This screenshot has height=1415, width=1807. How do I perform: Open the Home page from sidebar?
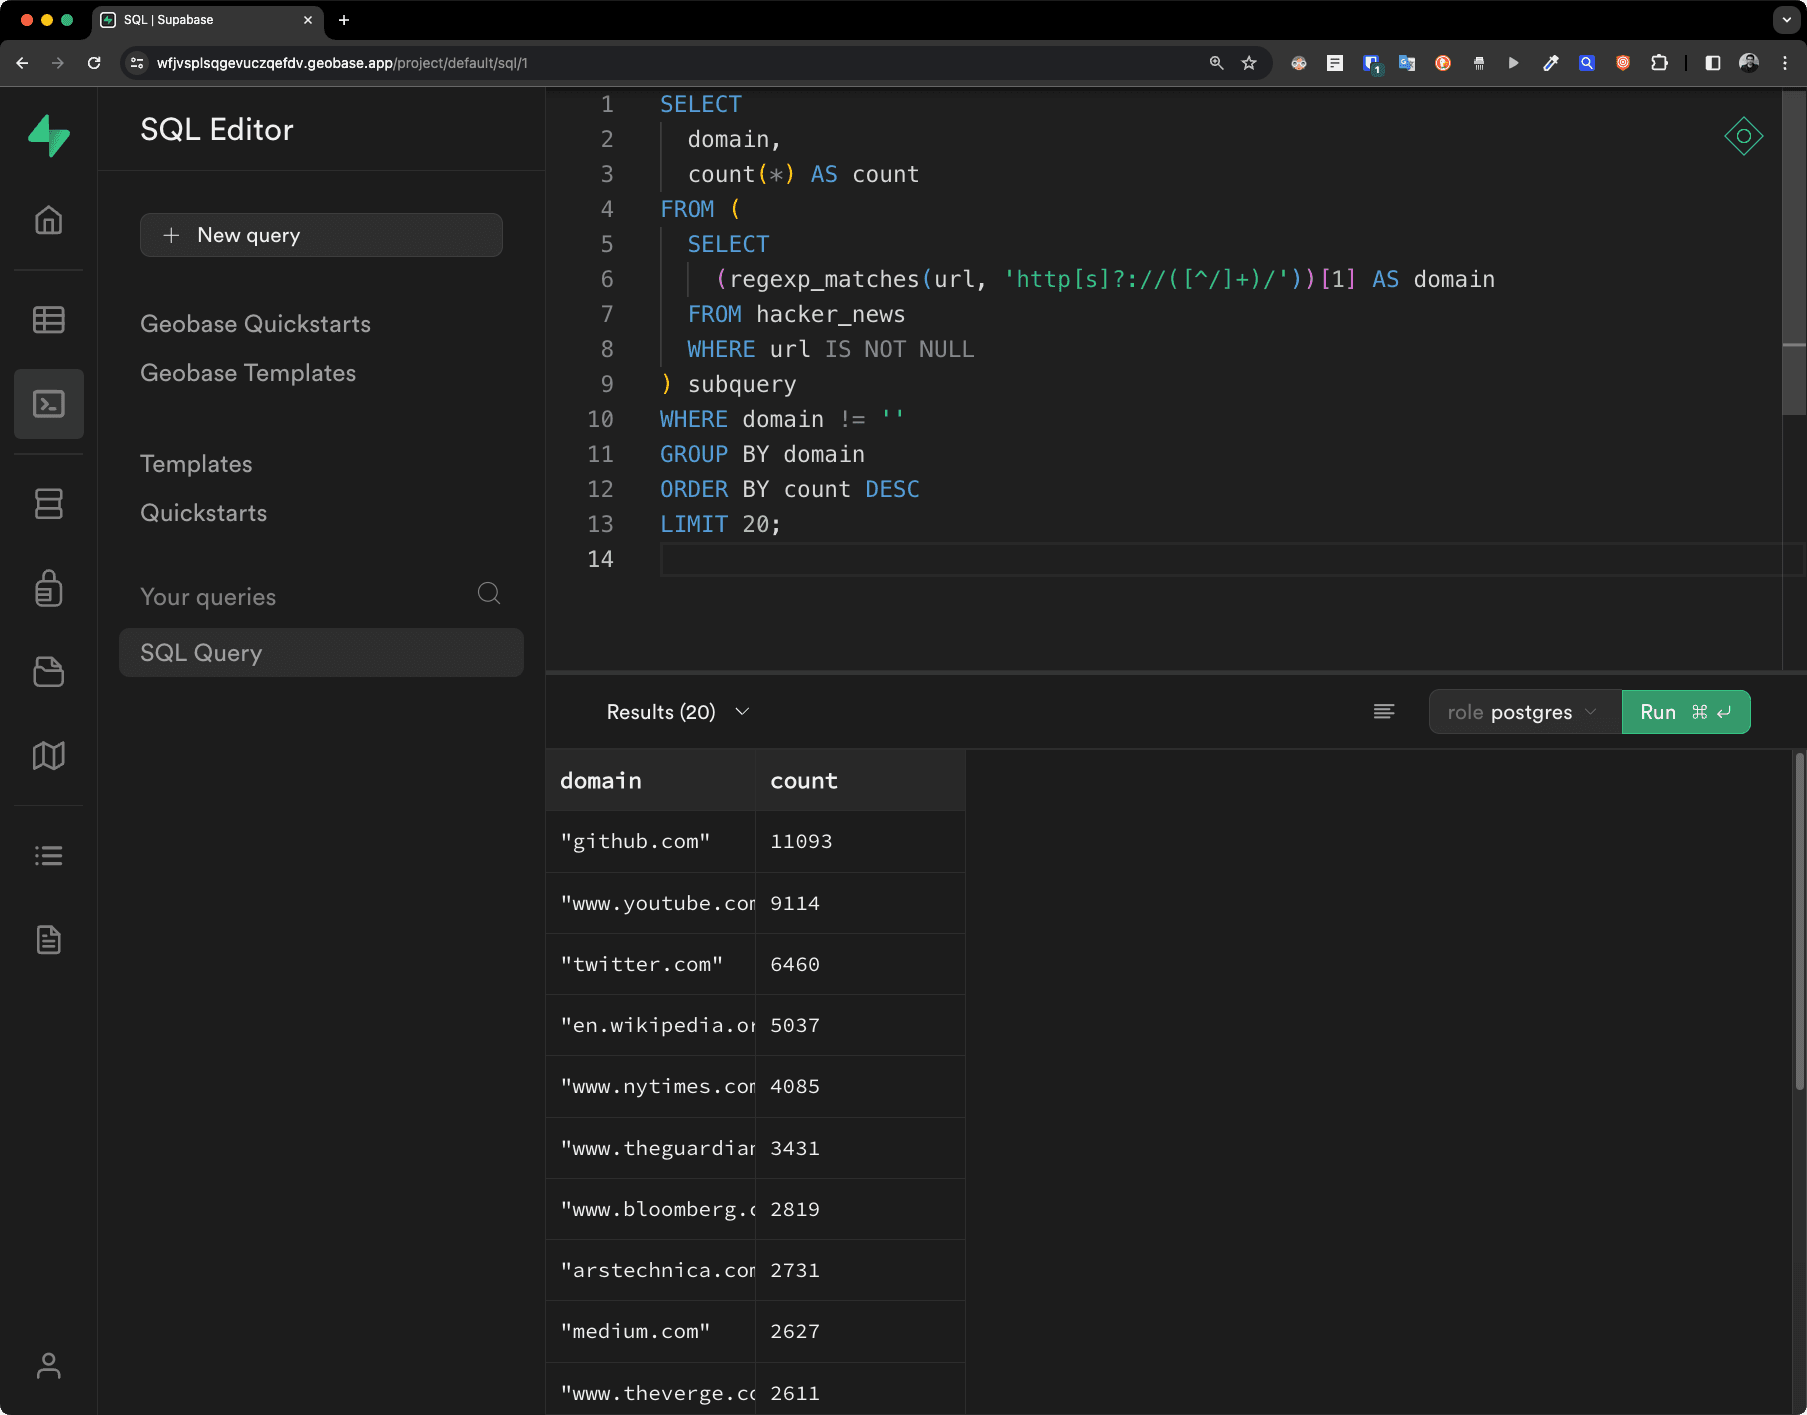[48, 220]
